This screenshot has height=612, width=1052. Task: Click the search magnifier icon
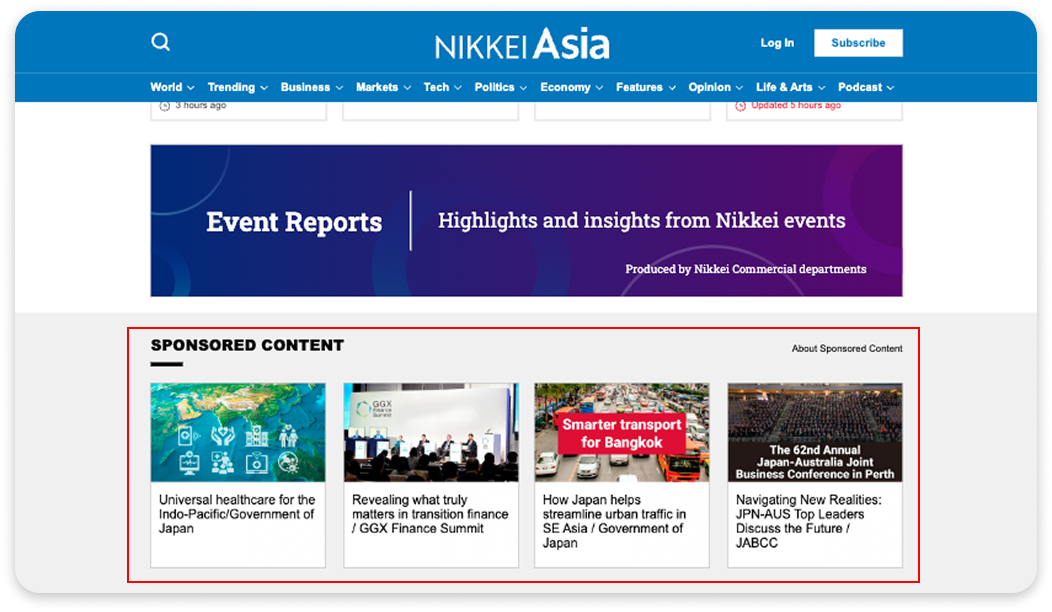160,42
